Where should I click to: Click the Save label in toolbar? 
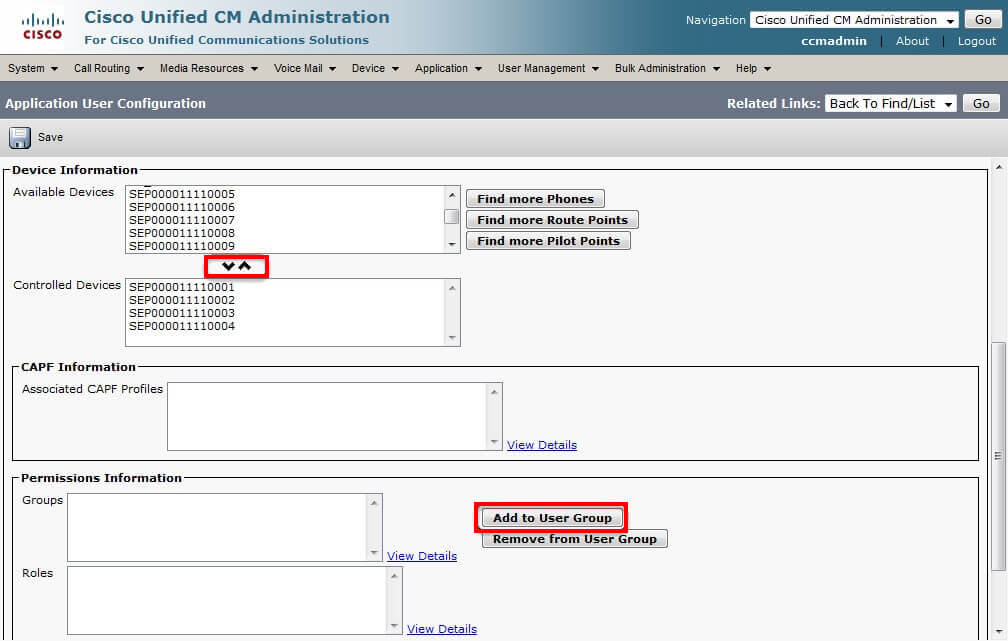click(50, 138)
